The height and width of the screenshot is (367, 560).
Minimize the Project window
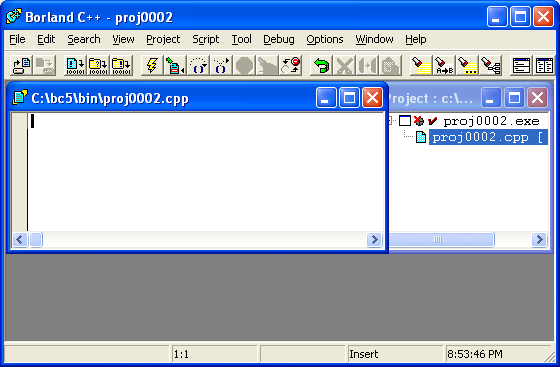[x=491, y=98]
